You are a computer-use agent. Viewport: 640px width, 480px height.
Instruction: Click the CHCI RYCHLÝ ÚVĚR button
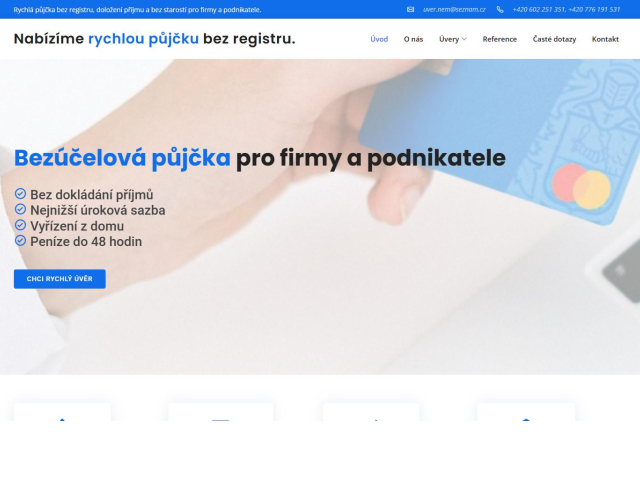coord(60,279)
